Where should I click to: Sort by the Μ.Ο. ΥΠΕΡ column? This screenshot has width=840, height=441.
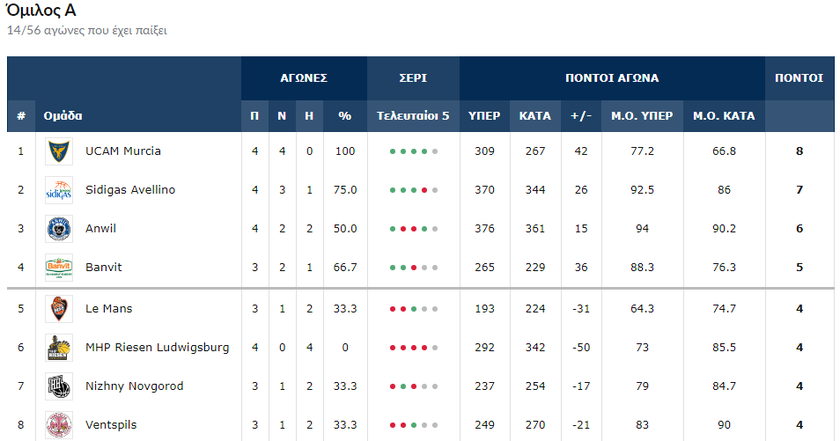644,116
